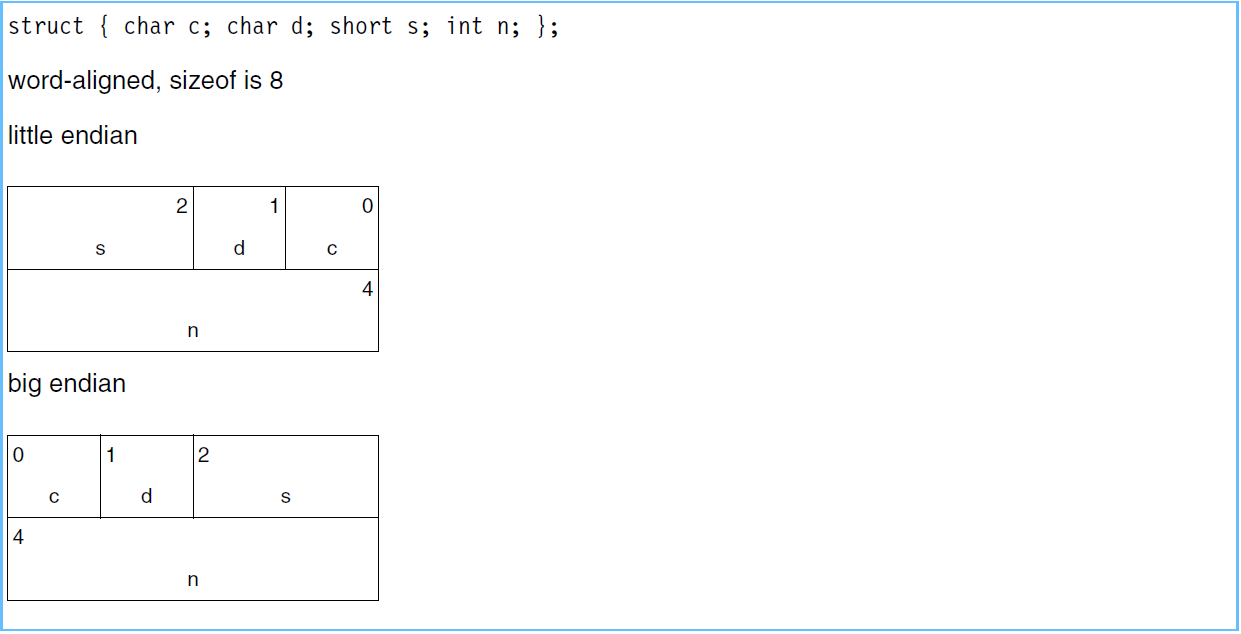Click field label n in big endian diagram

(193, 580)
